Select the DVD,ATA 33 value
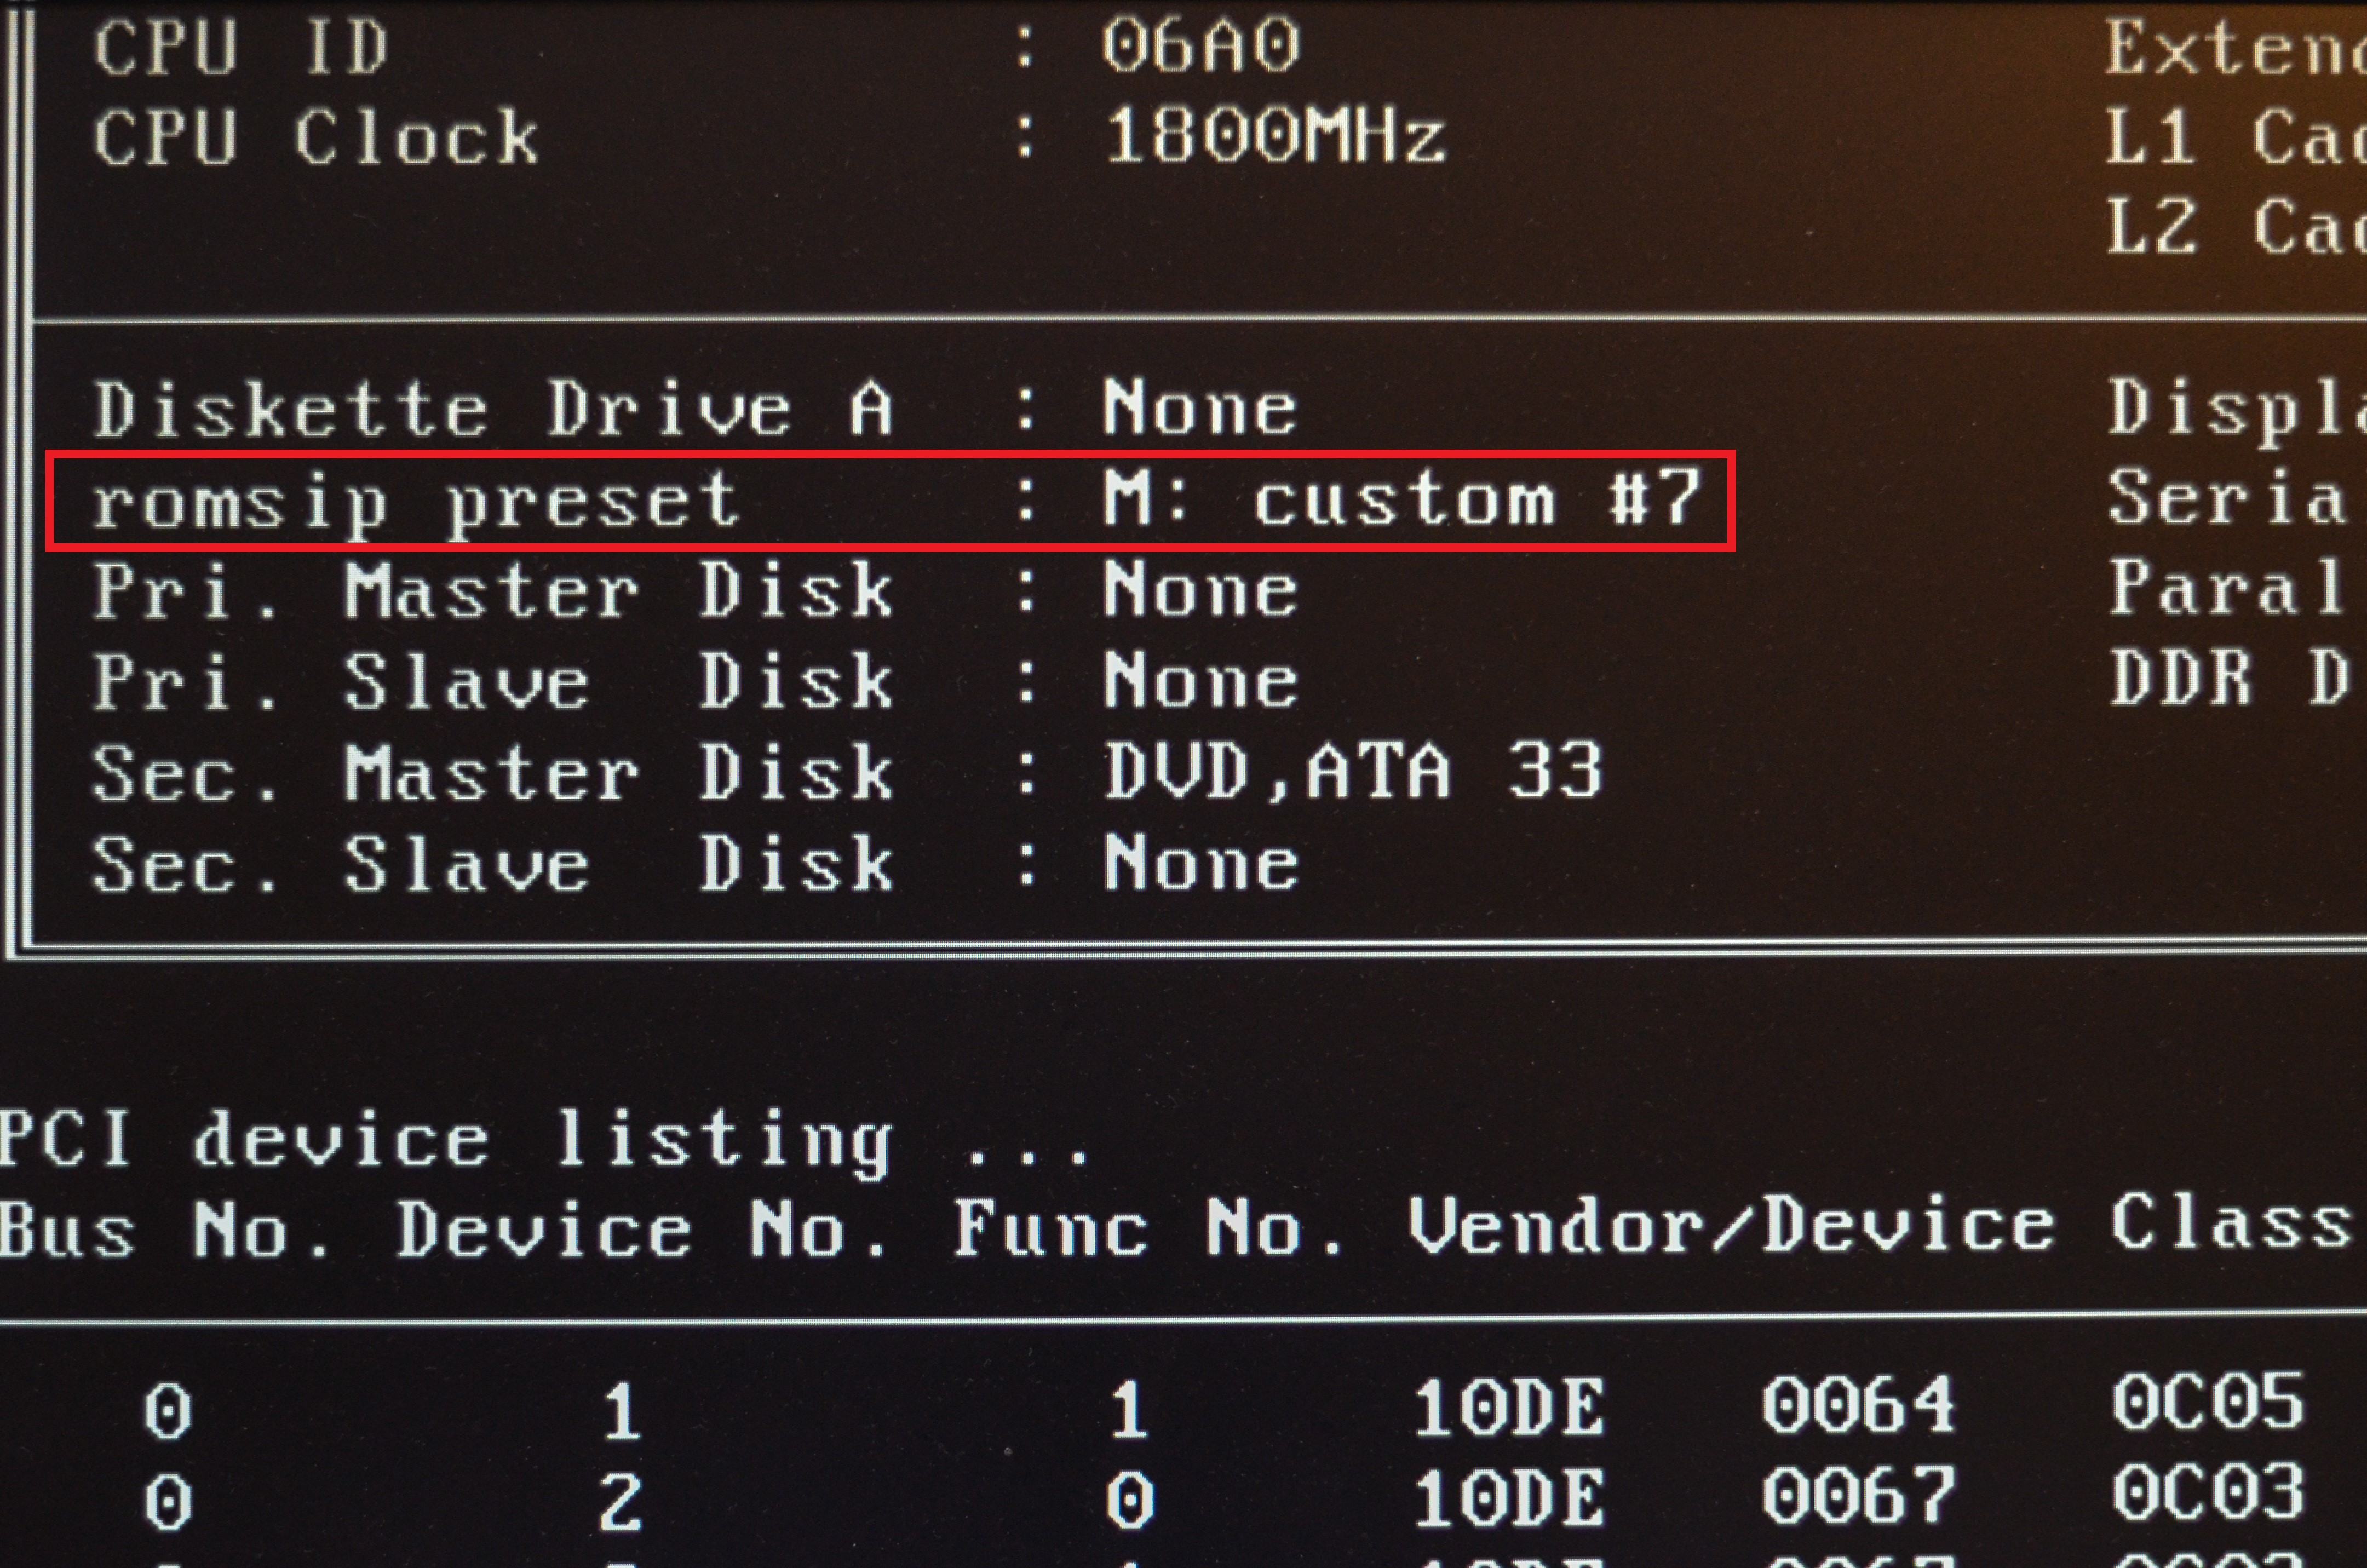2367x1568 pixels. (1352, 772)
